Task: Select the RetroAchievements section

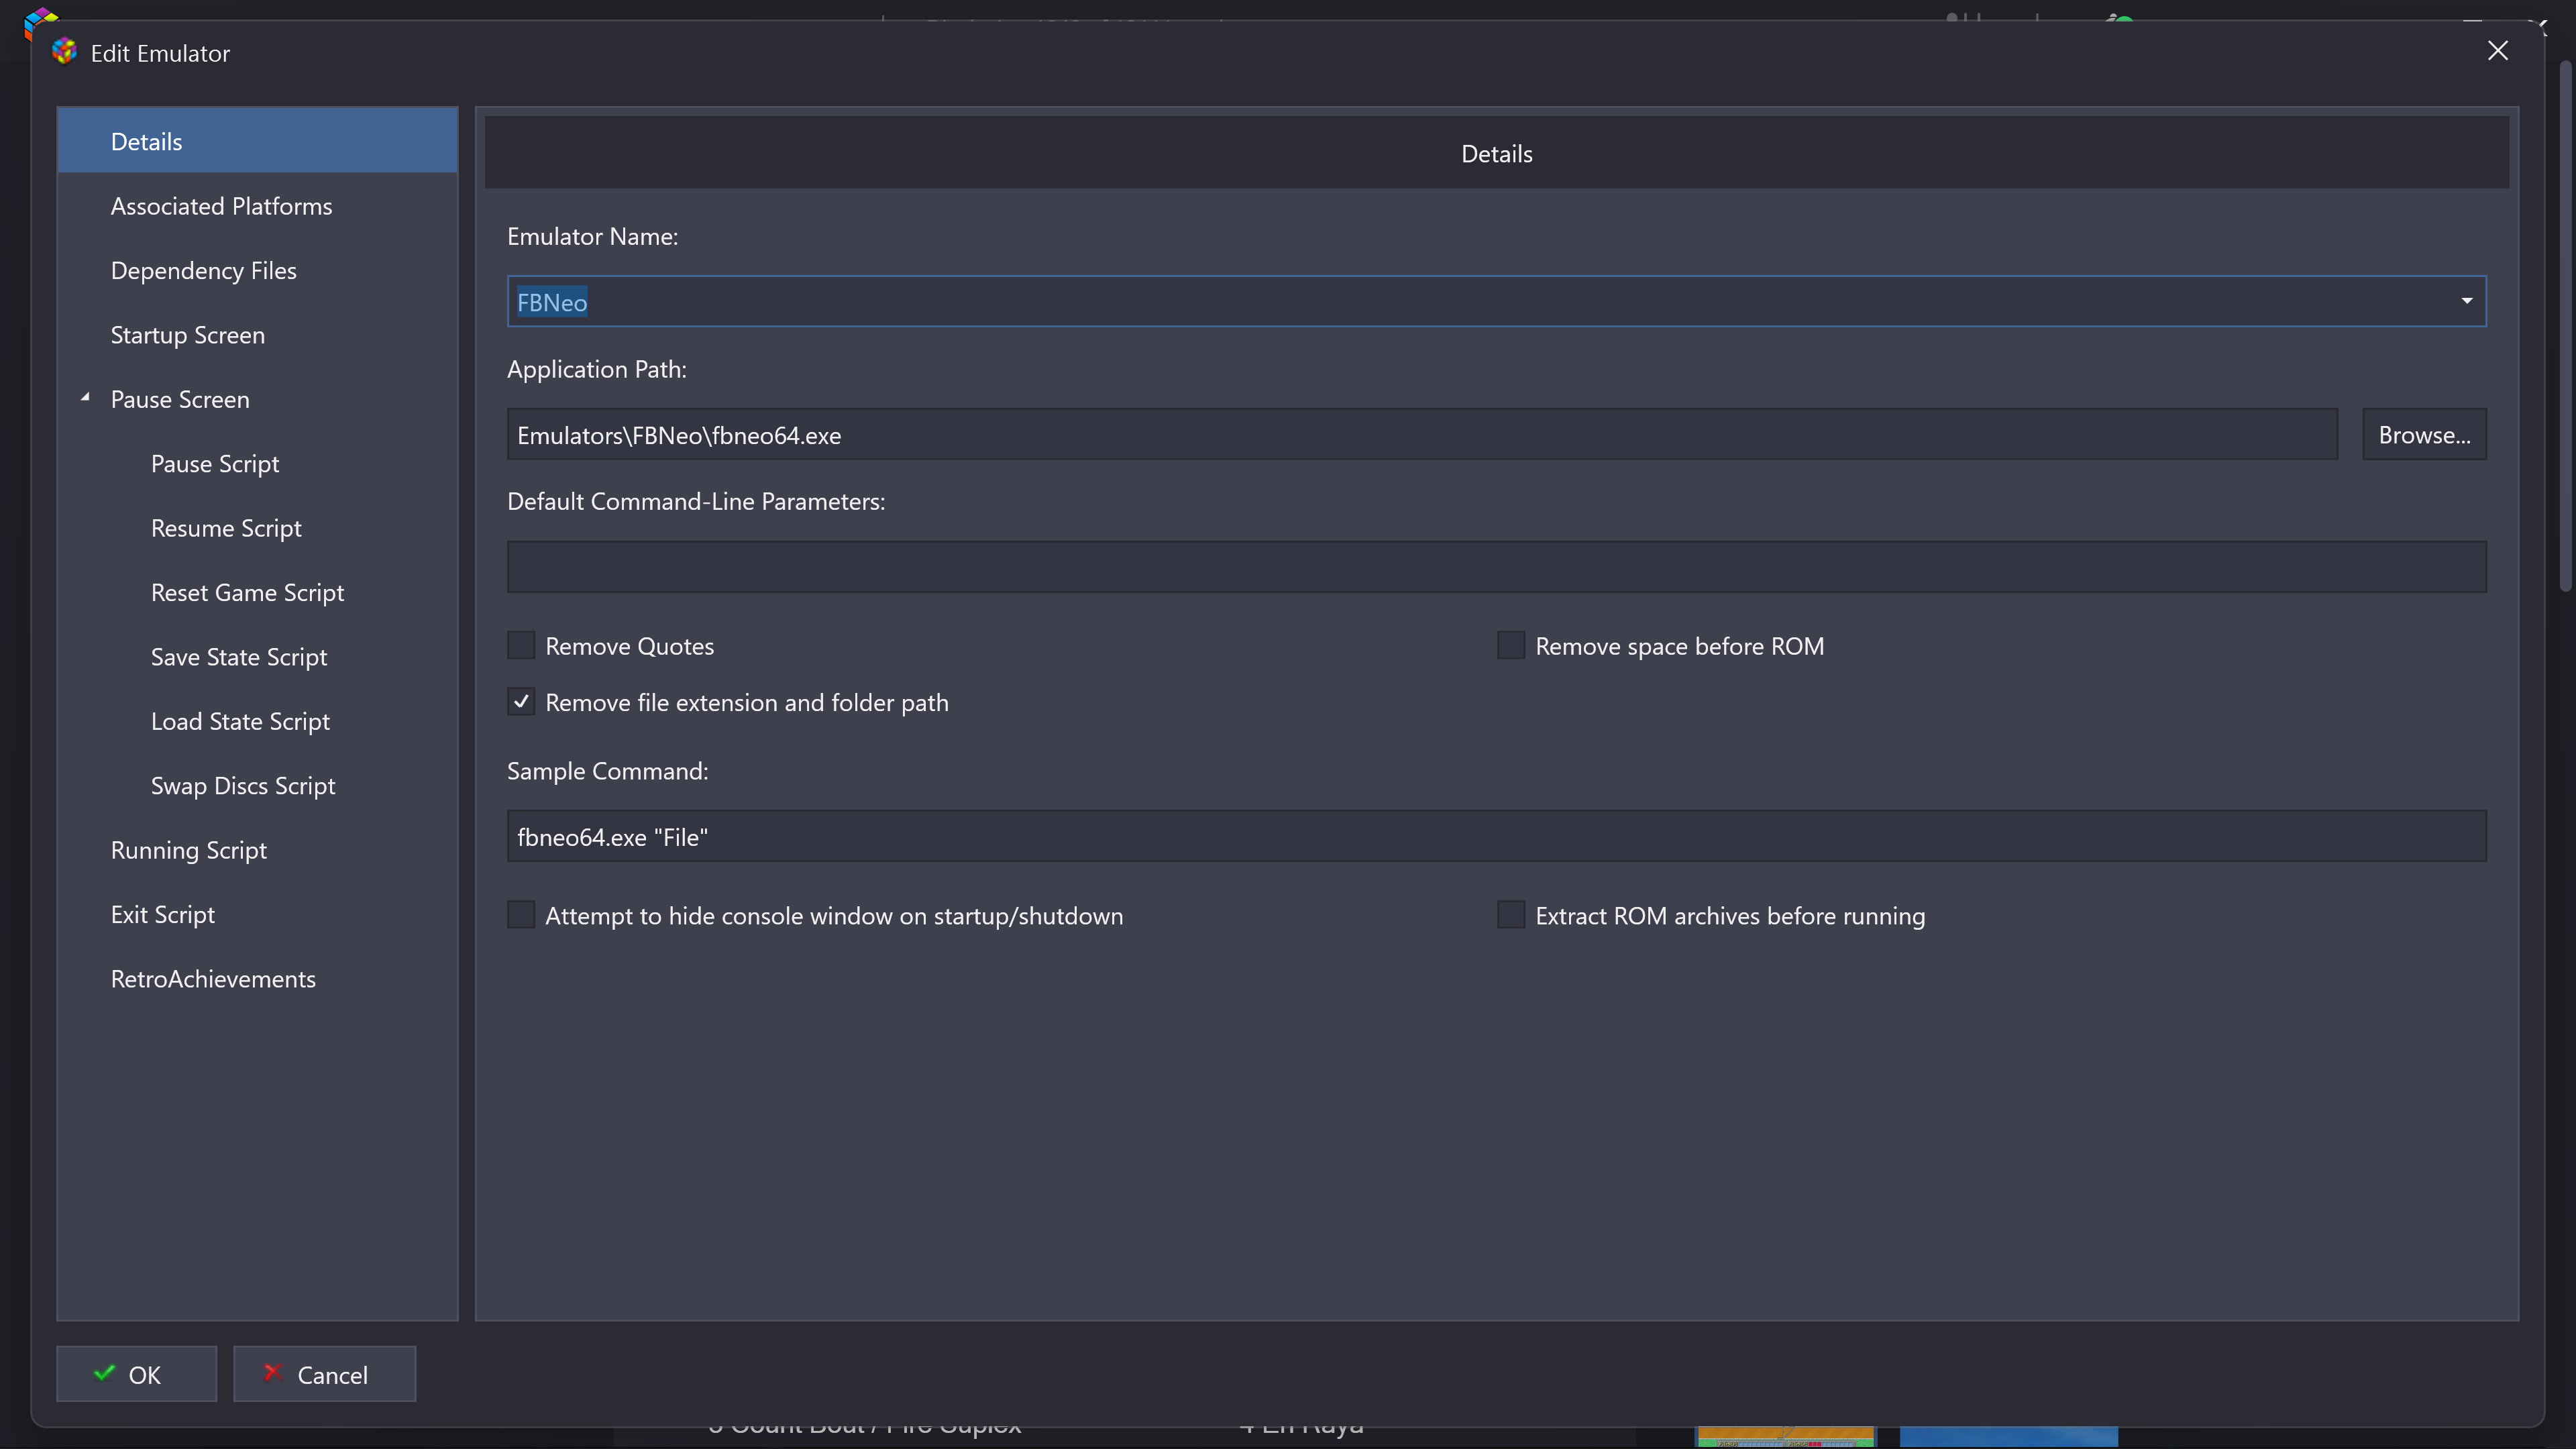Action: click(x=213, y=979)
